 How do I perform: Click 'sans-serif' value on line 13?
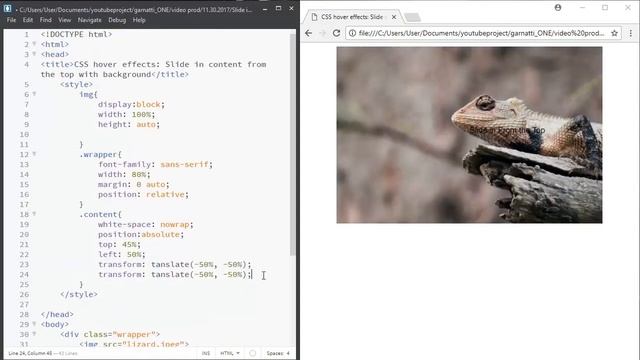click(184, 164)
